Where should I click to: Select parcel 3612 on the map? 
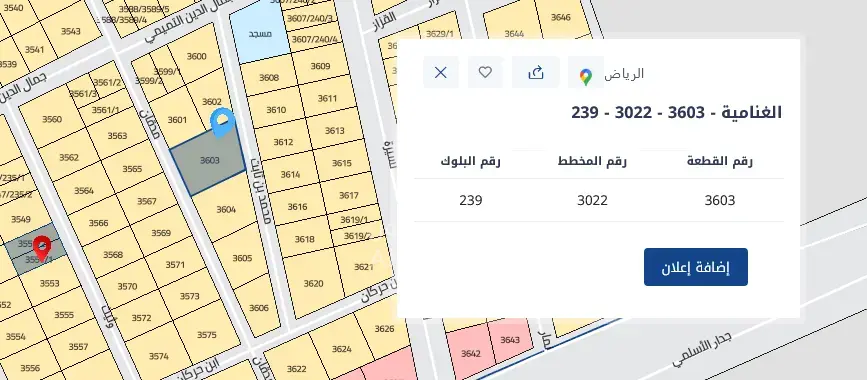pos(283,142)
